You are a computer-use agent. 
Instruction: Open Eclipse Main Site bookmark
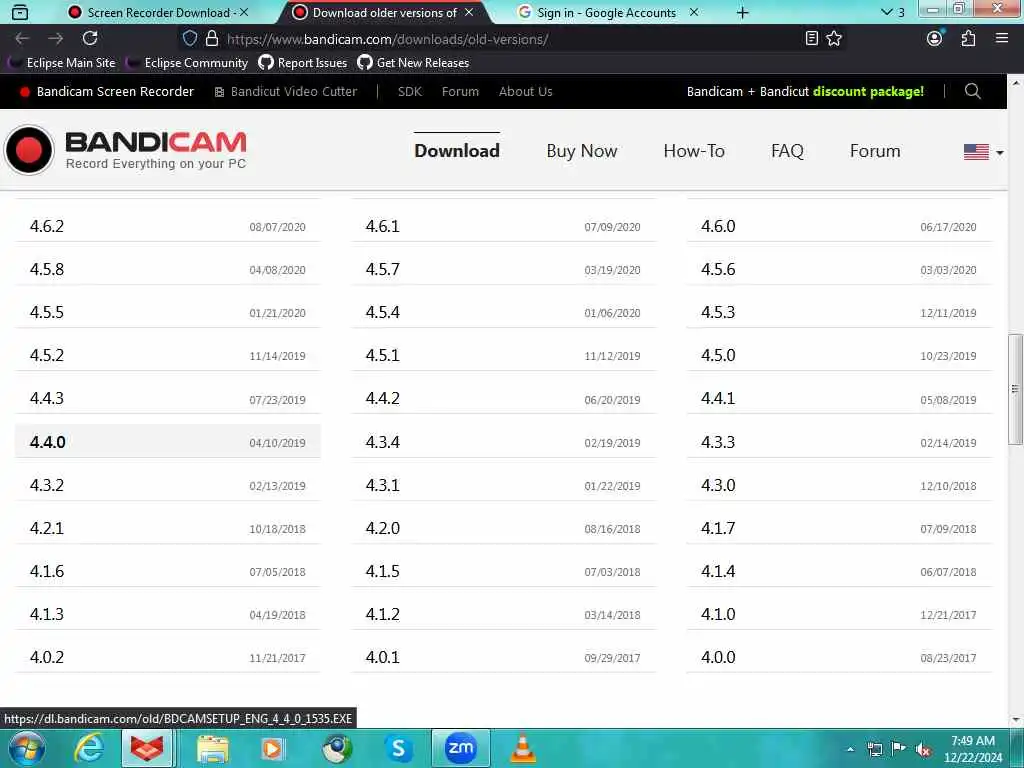coord(62,63)
